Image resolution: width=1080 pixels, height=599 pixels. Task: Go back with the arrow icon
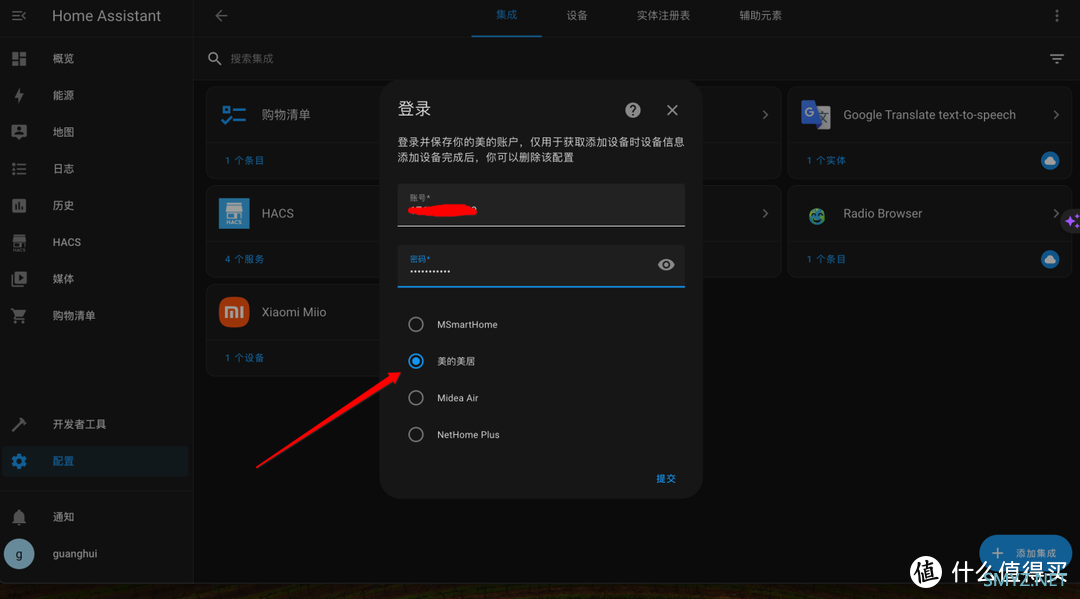[221, 16]
